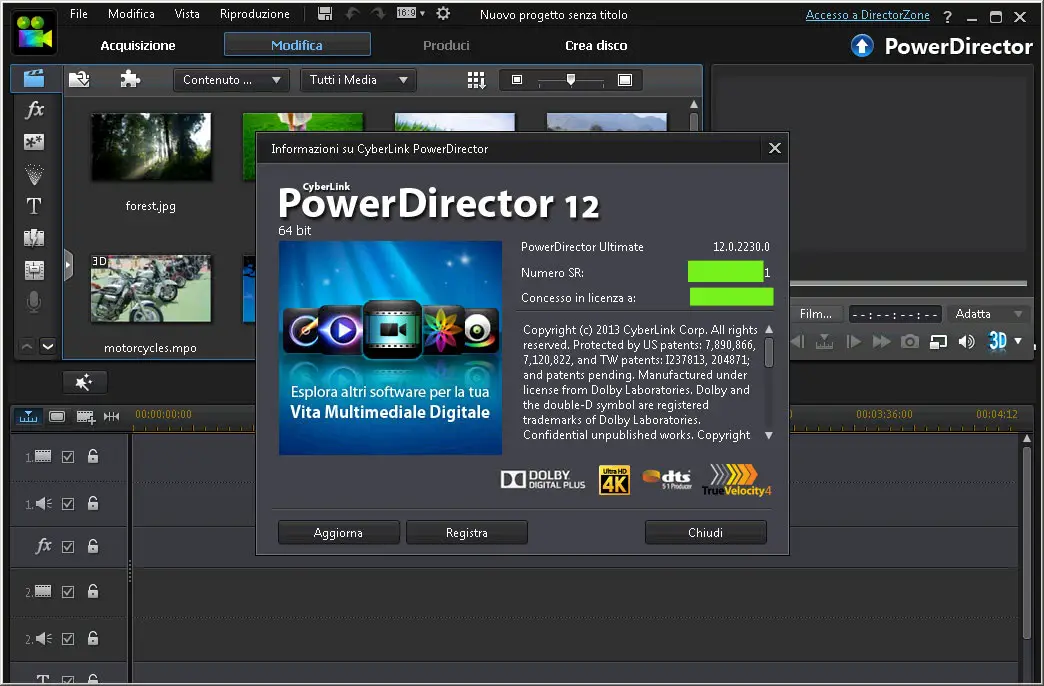Open the 3D mode dropdown arrow

1018,341
